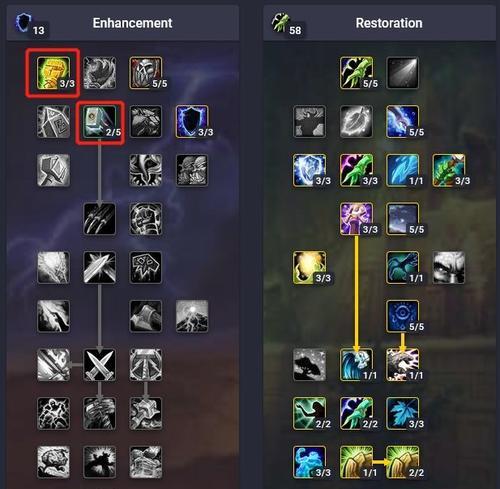Select the Enhancing Totems talent showing 3/3
The width and height of the screenshot is (500, 489).
[53, 73]
